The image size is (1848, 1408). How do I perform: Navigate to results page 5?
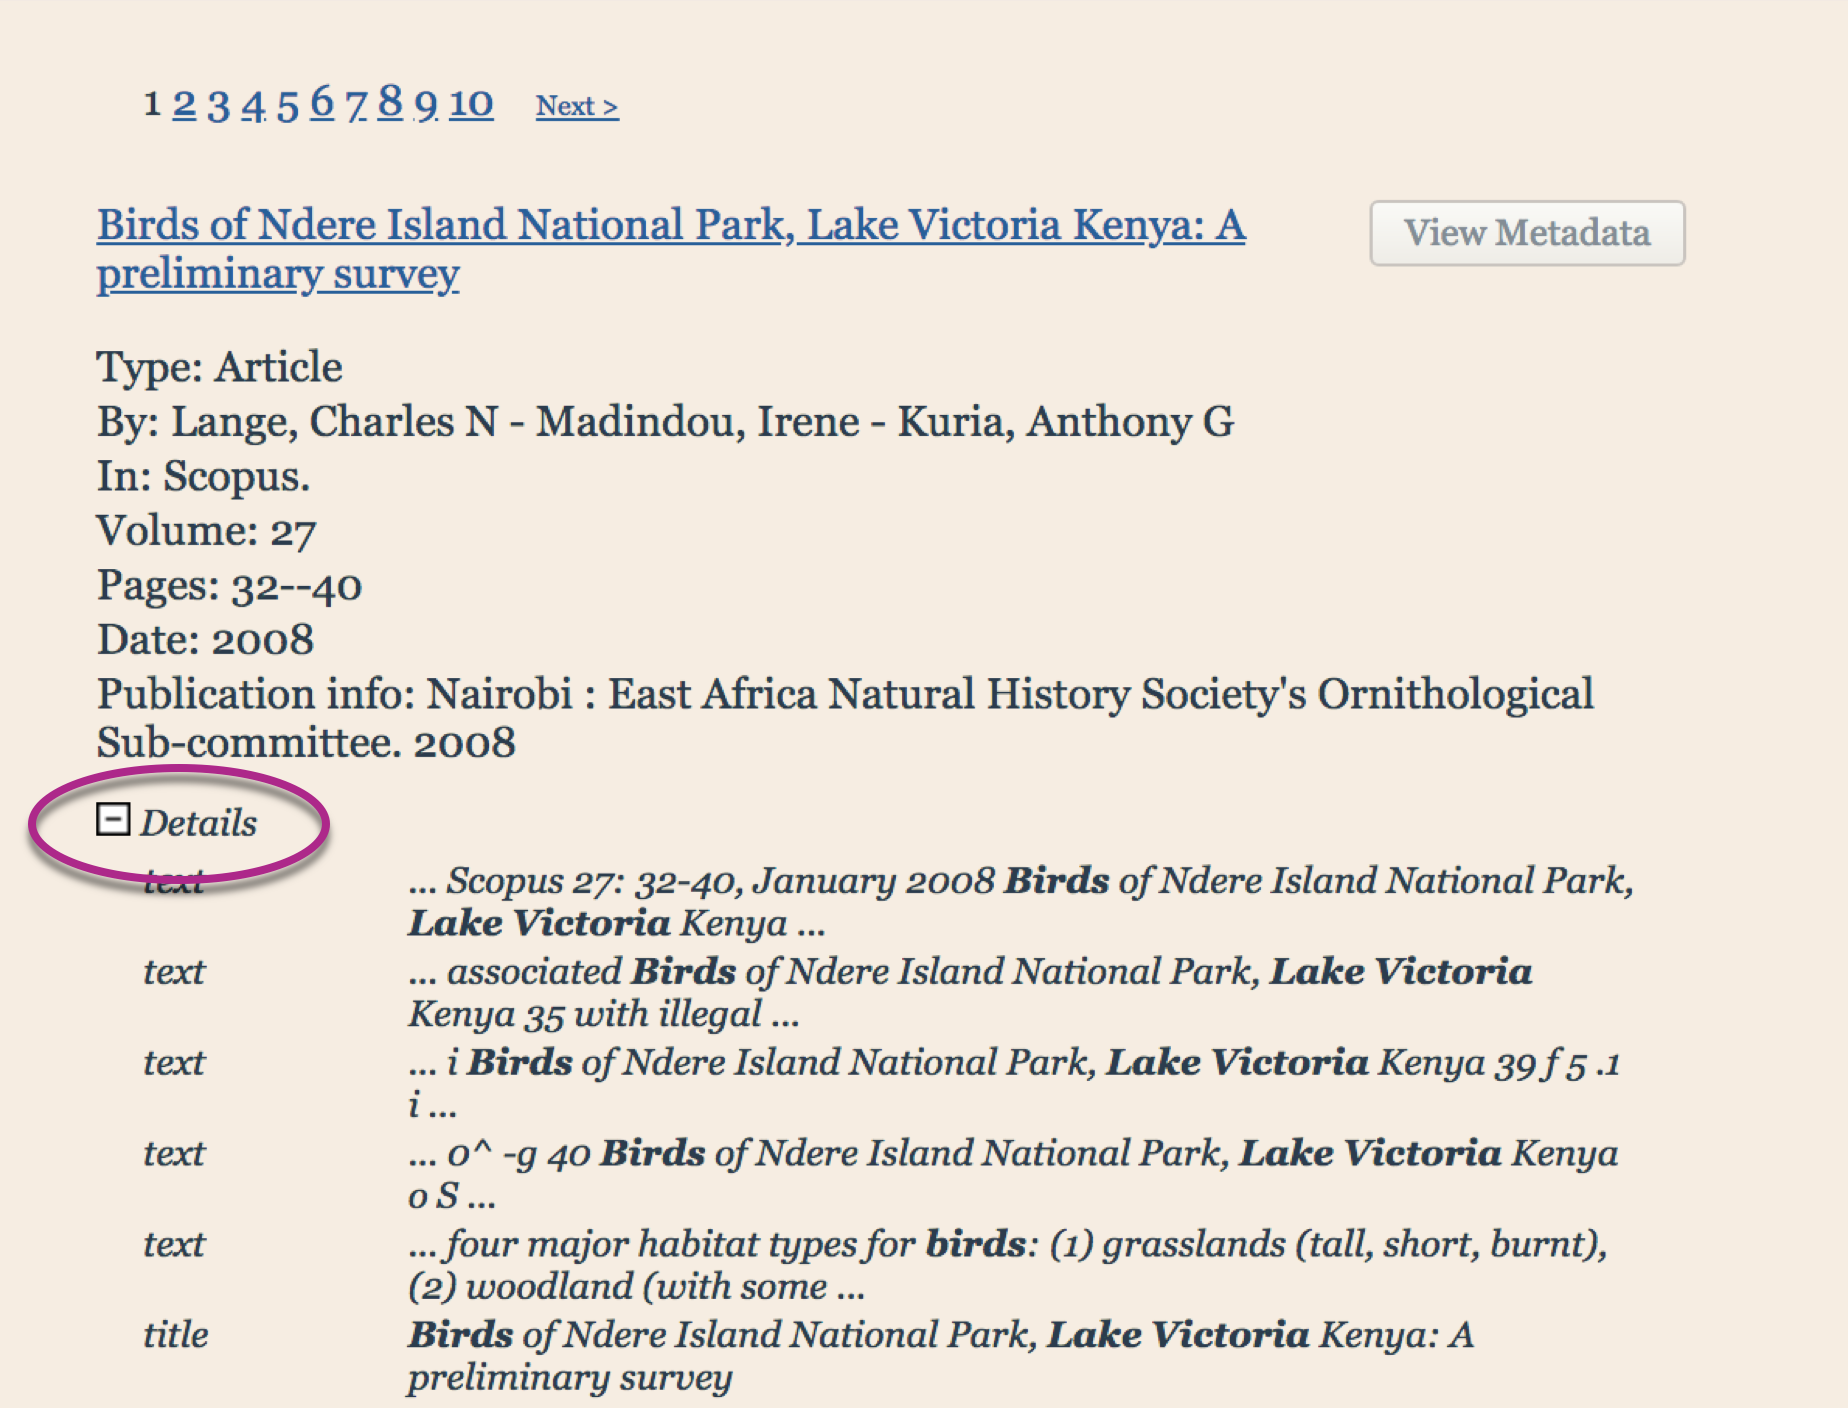point(288,104)
